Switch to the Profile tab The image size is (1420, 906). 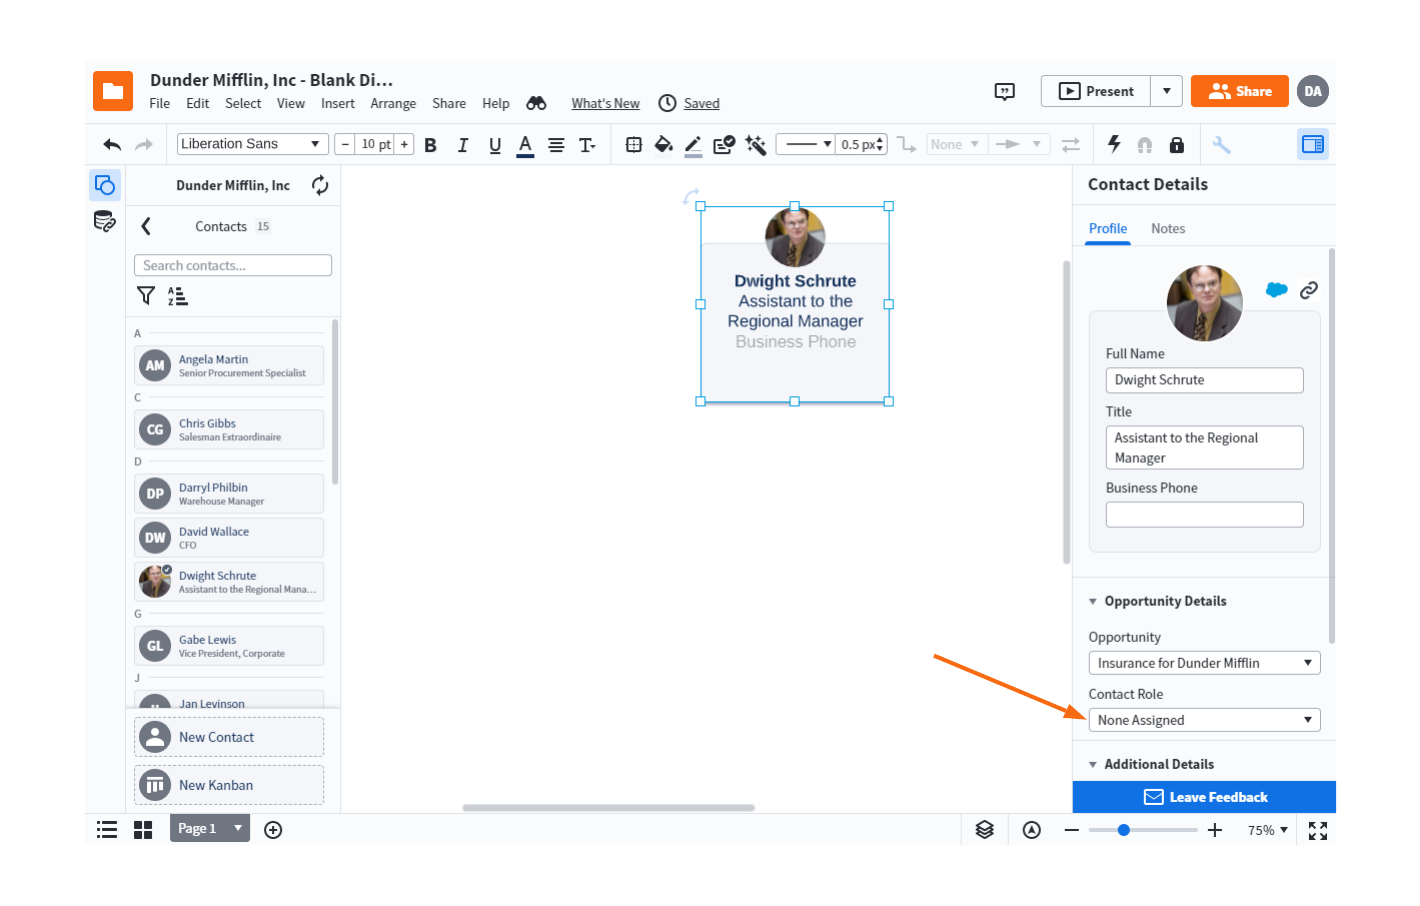[x=1108, y=229]
